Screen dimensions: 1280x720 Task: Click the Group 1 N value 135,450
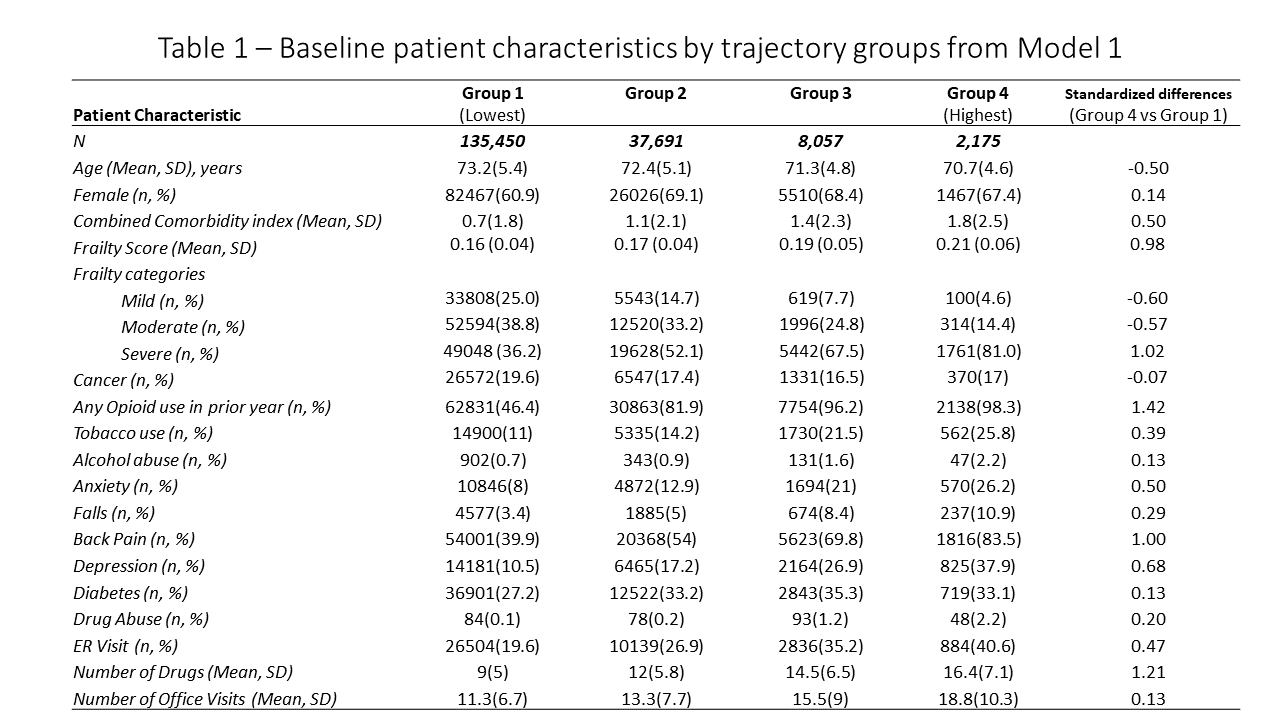491,142
